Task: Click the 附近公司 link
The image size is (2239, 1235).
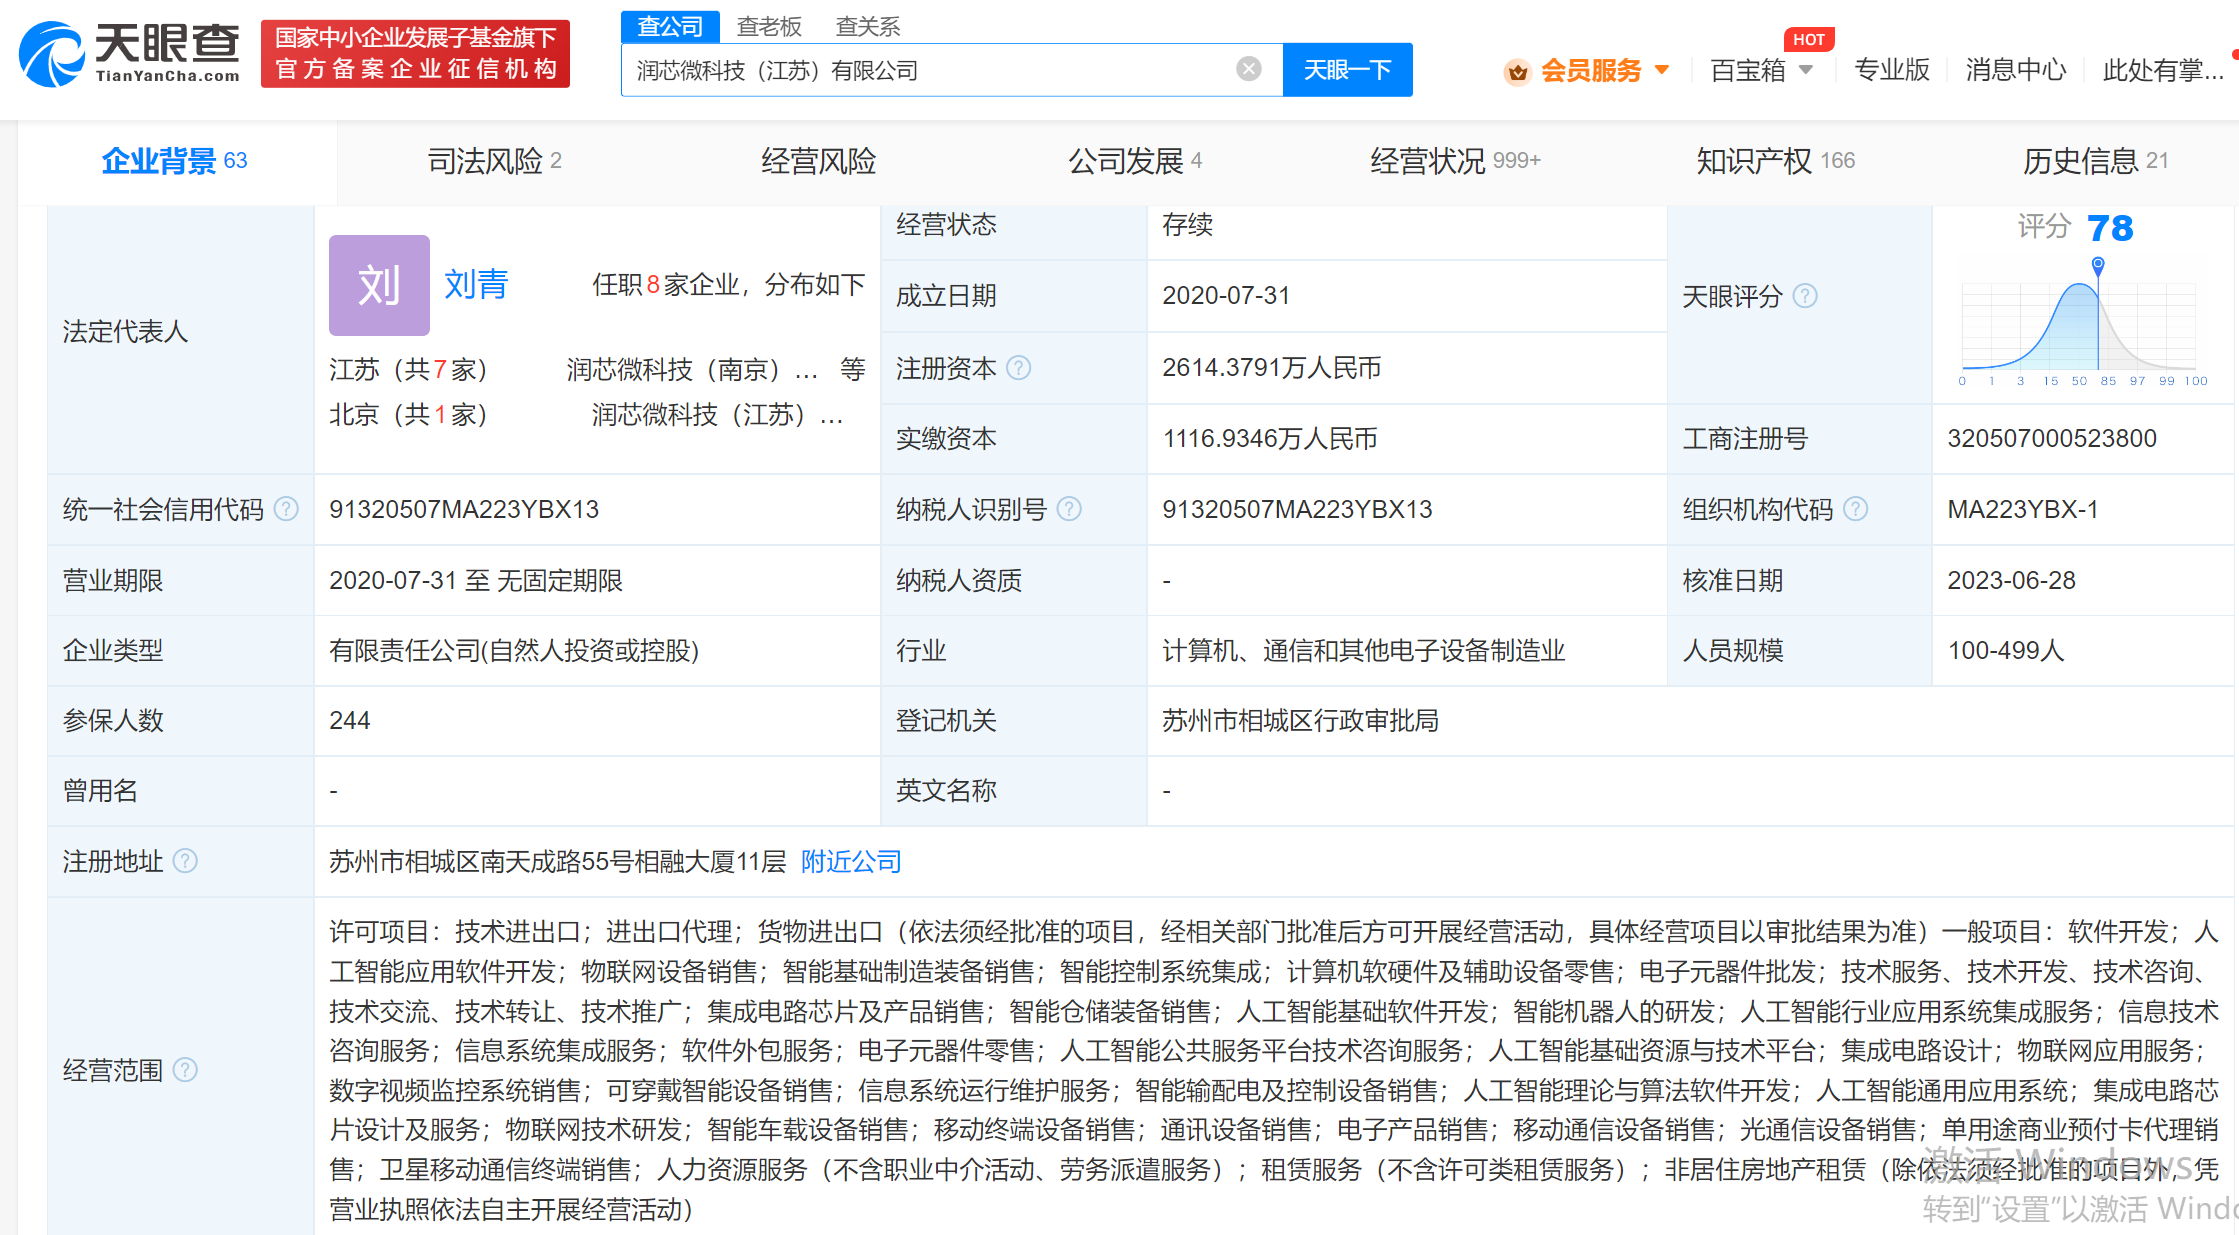Action: pos(851,862)
